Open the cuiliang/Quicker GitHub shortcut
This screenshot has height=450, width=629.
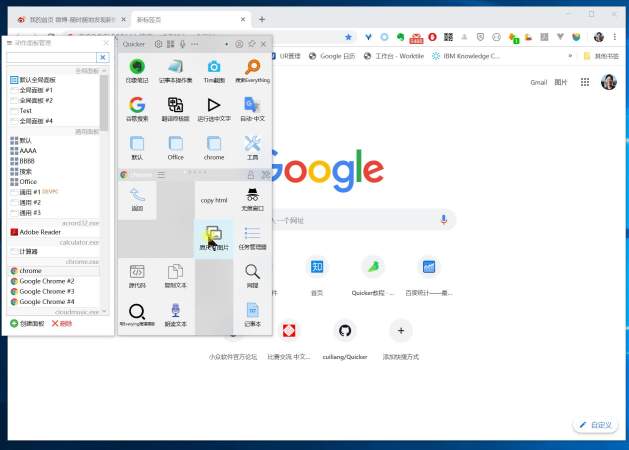345,340
